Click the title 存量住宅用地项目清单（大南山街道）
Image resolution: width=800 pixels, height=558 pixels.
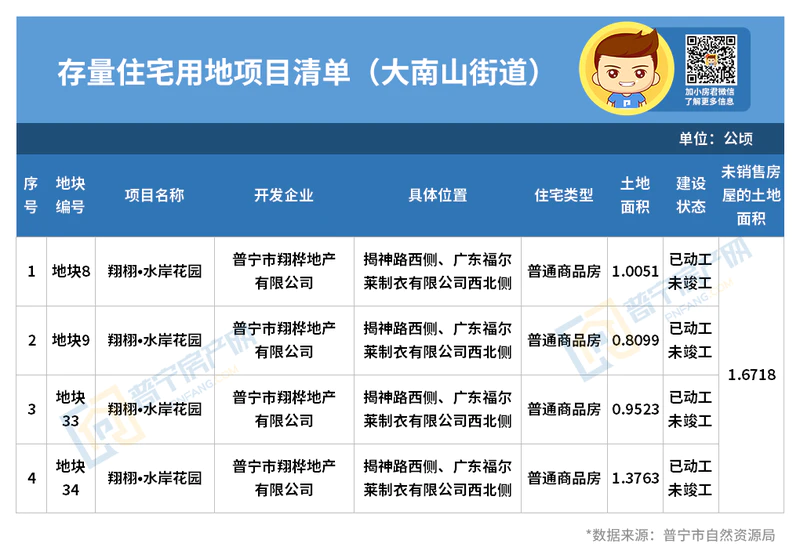click(x=299, y=73)
